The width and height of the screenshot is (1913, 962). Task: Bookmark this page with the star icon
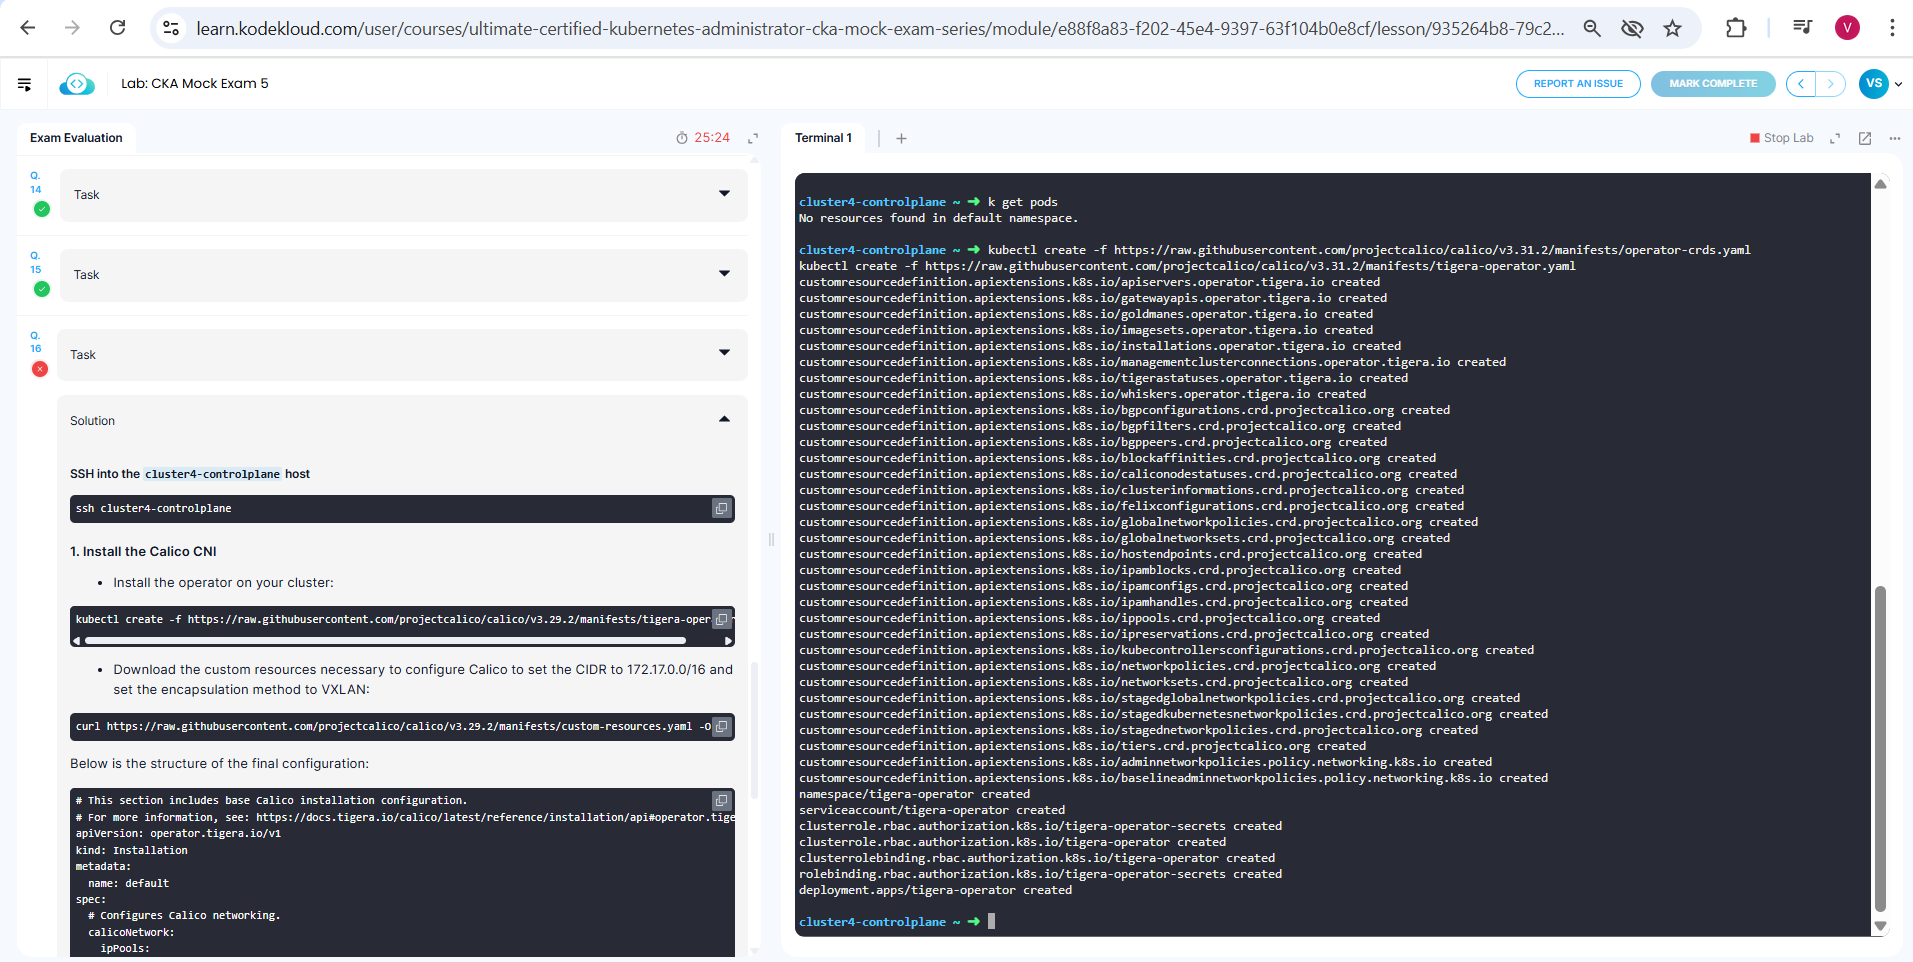1672,28
